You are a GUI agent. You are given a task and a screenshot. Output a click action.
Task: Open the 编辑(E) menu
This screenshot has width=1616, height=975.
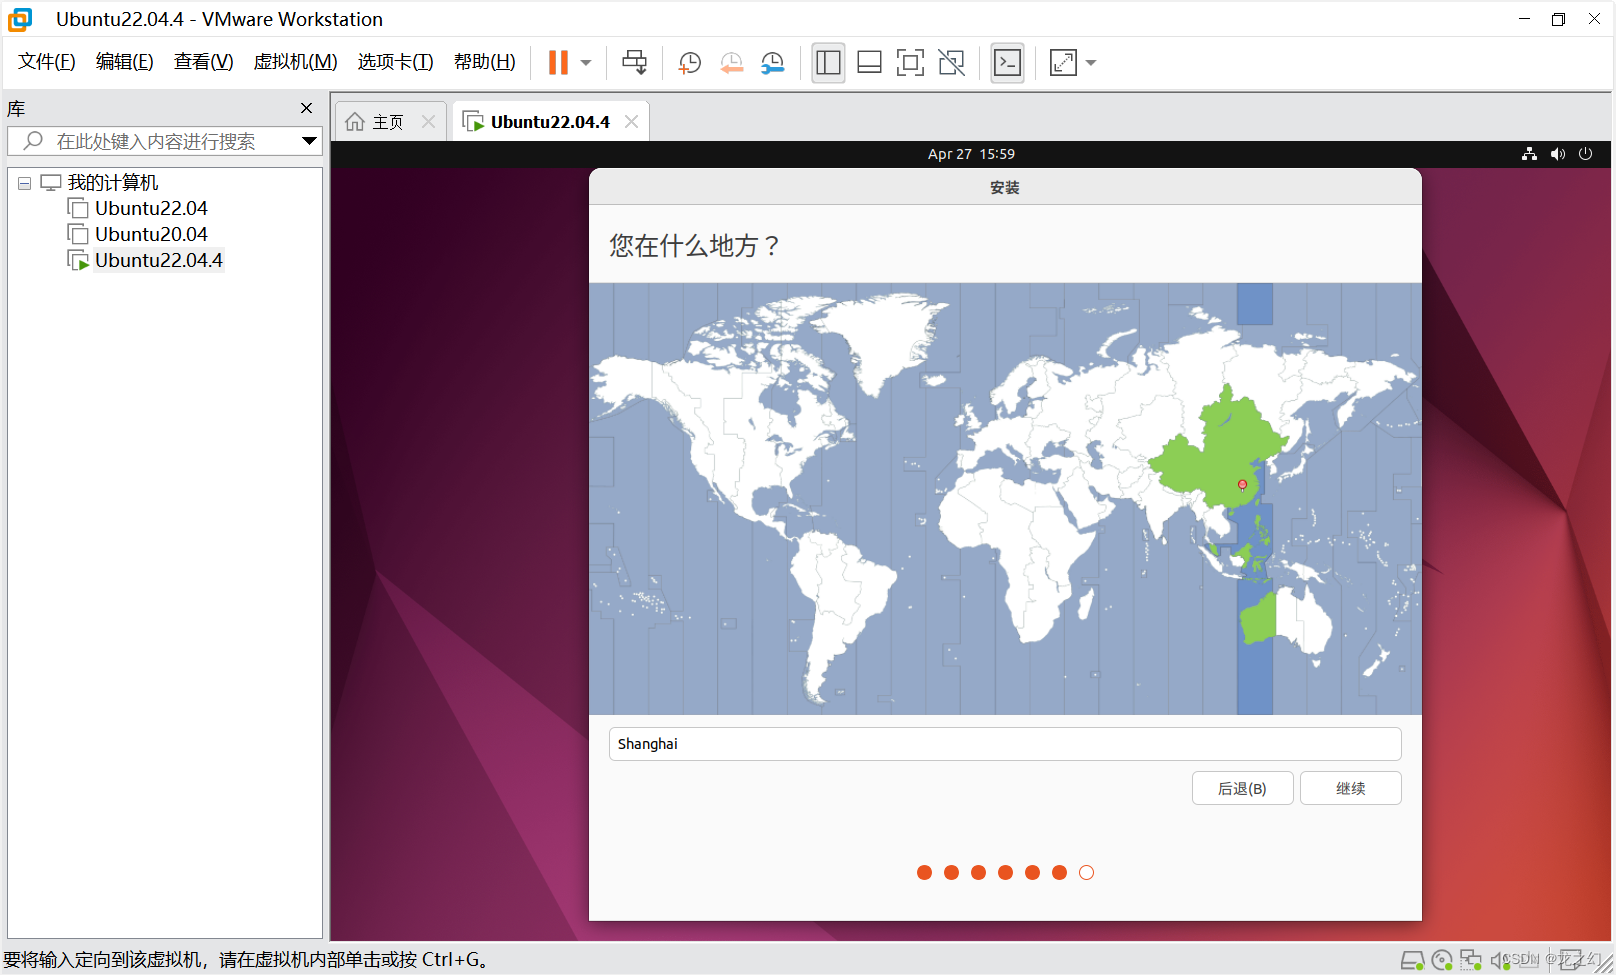pos(125,62)
